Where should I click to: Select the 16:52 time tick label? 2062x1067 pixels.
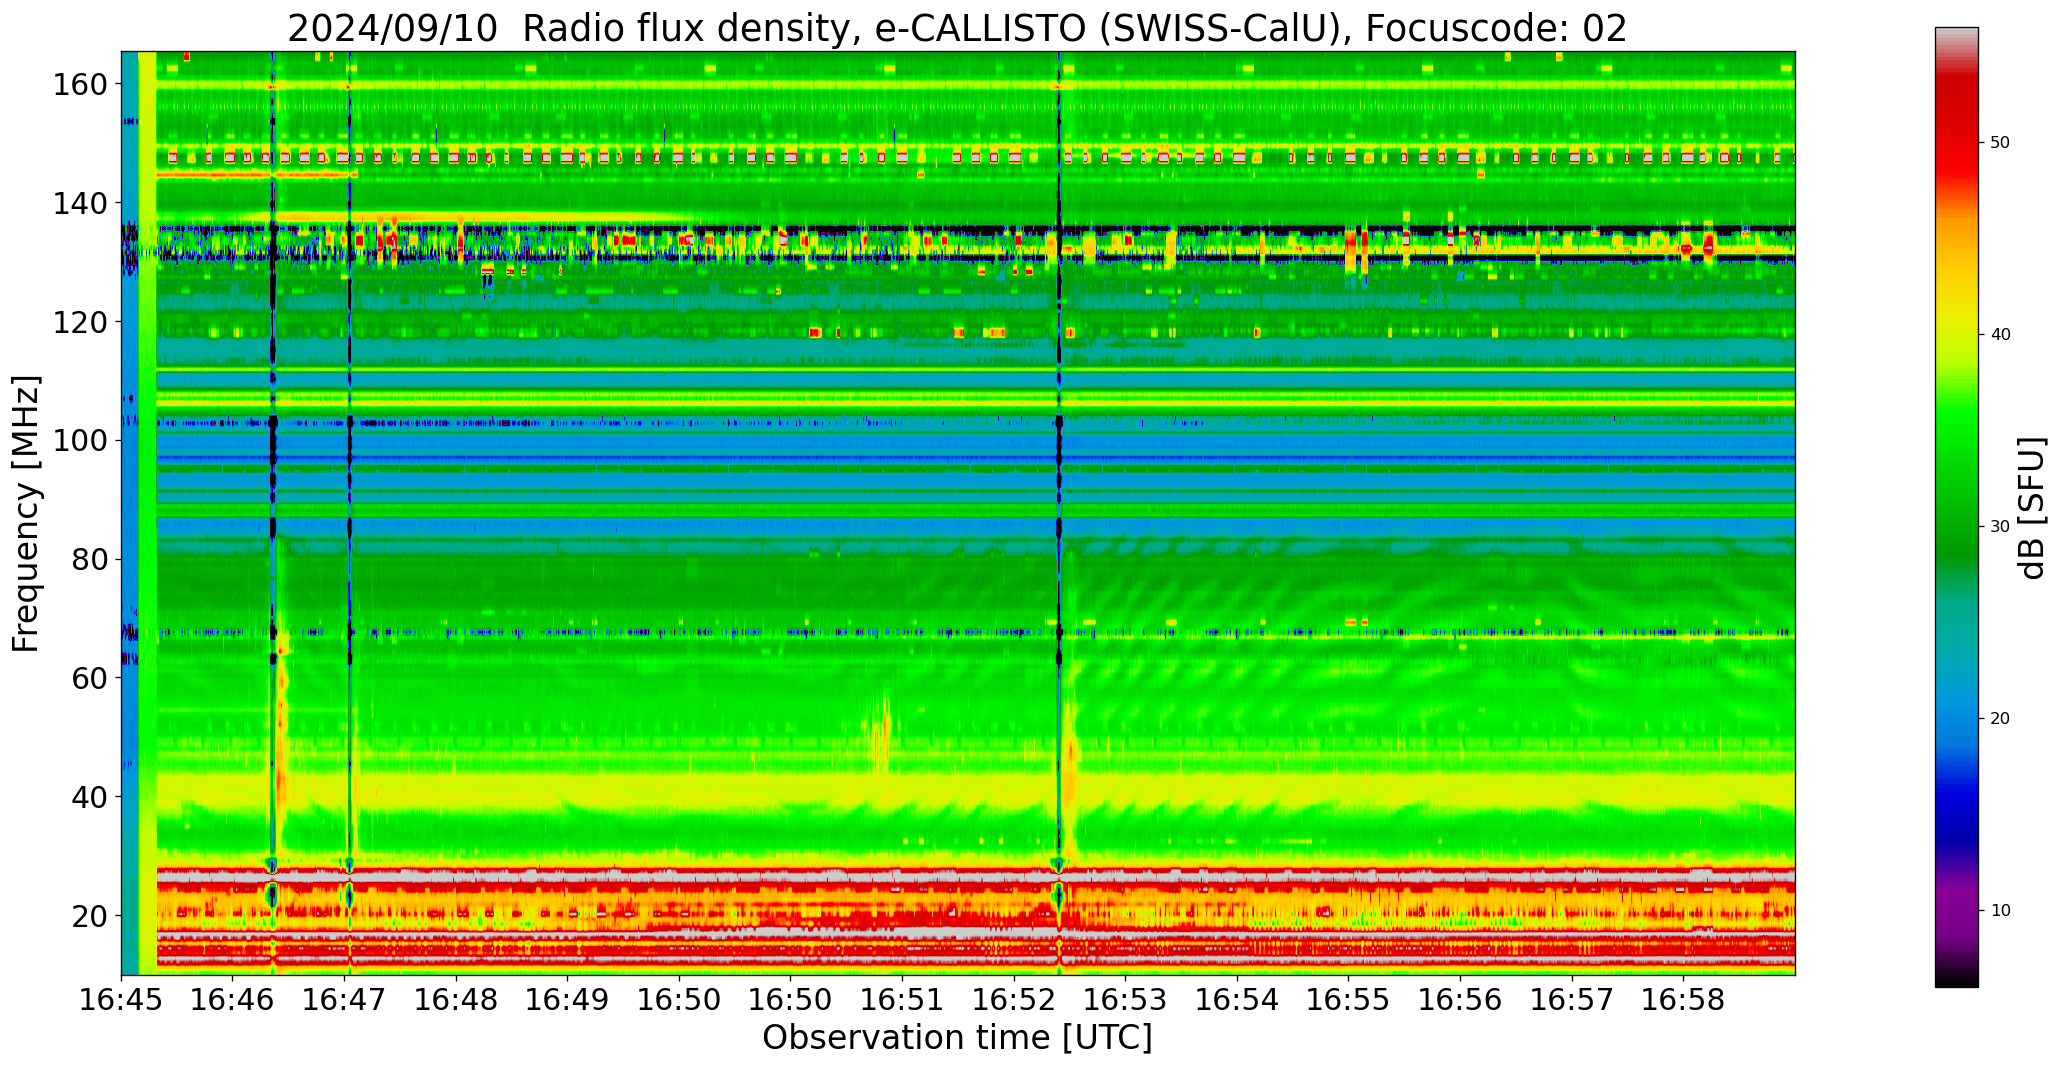tap(1014, 999)
